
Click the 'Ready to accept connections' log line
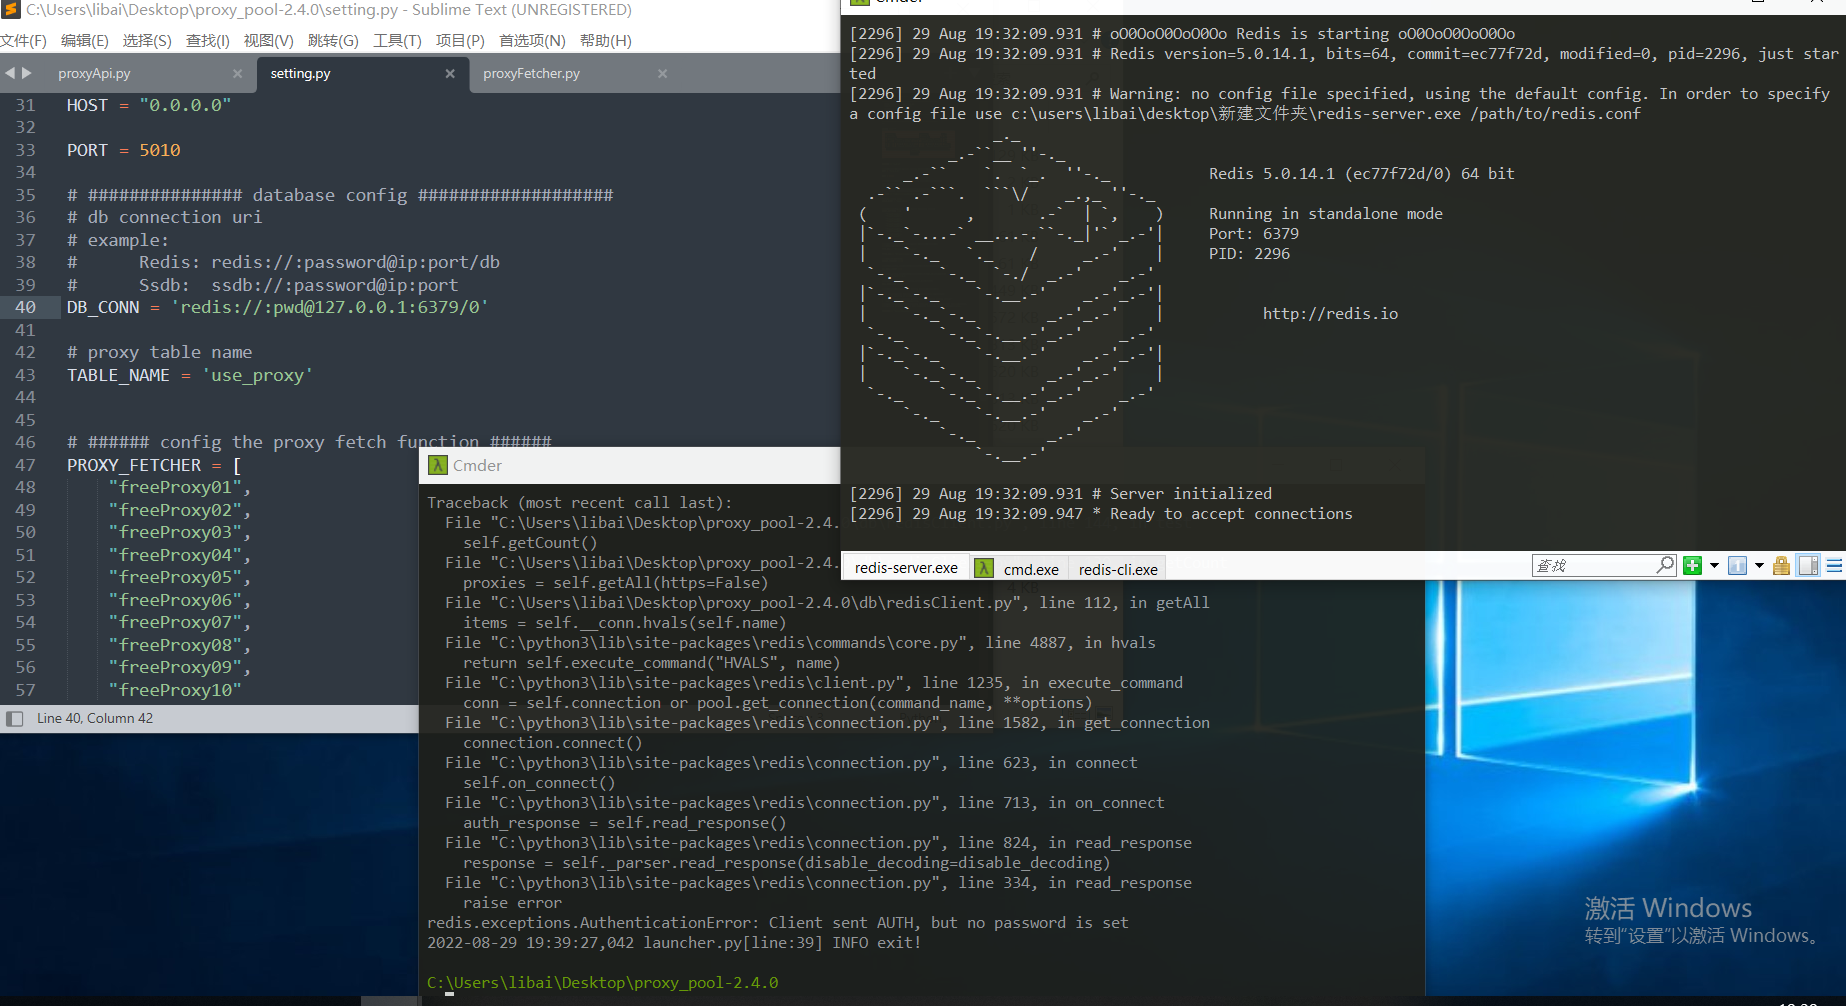click(x=1100, y=514)
